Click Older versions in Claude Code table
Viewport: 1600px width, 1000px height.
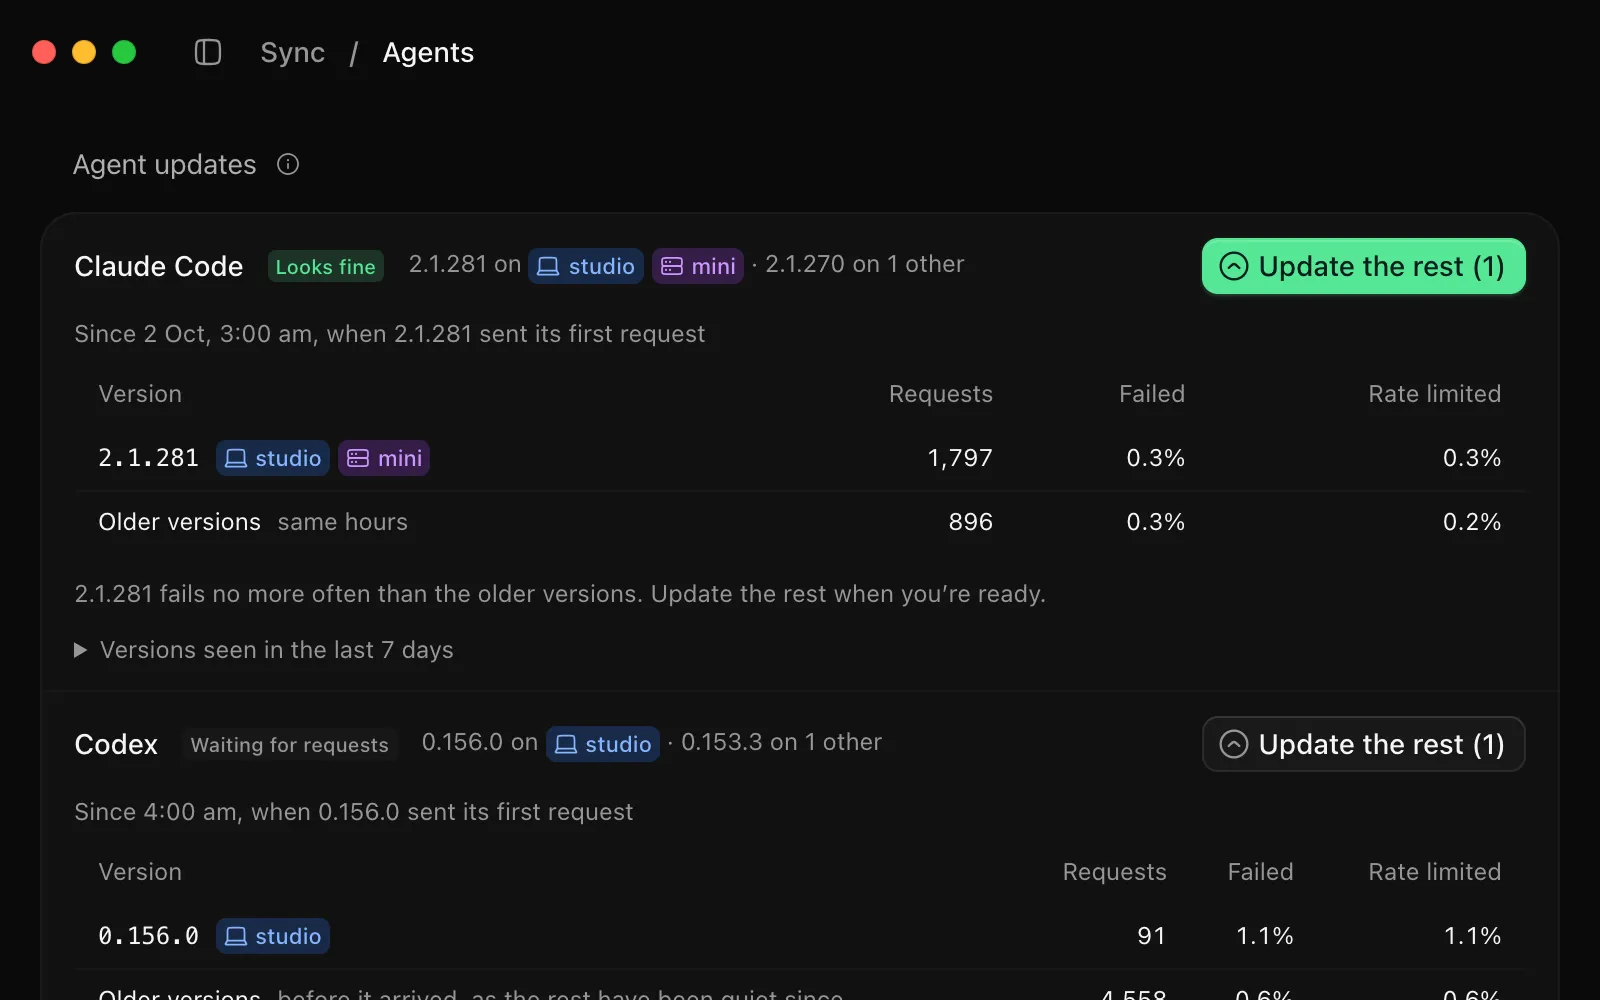pyautogui.click(x=180, y=522)
